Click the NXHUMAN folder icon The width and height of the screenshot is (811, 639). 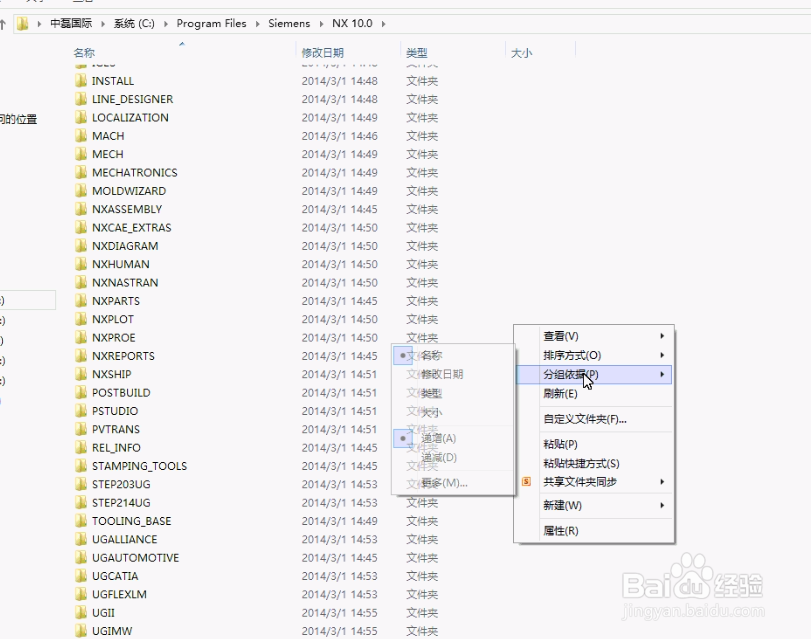81,264
